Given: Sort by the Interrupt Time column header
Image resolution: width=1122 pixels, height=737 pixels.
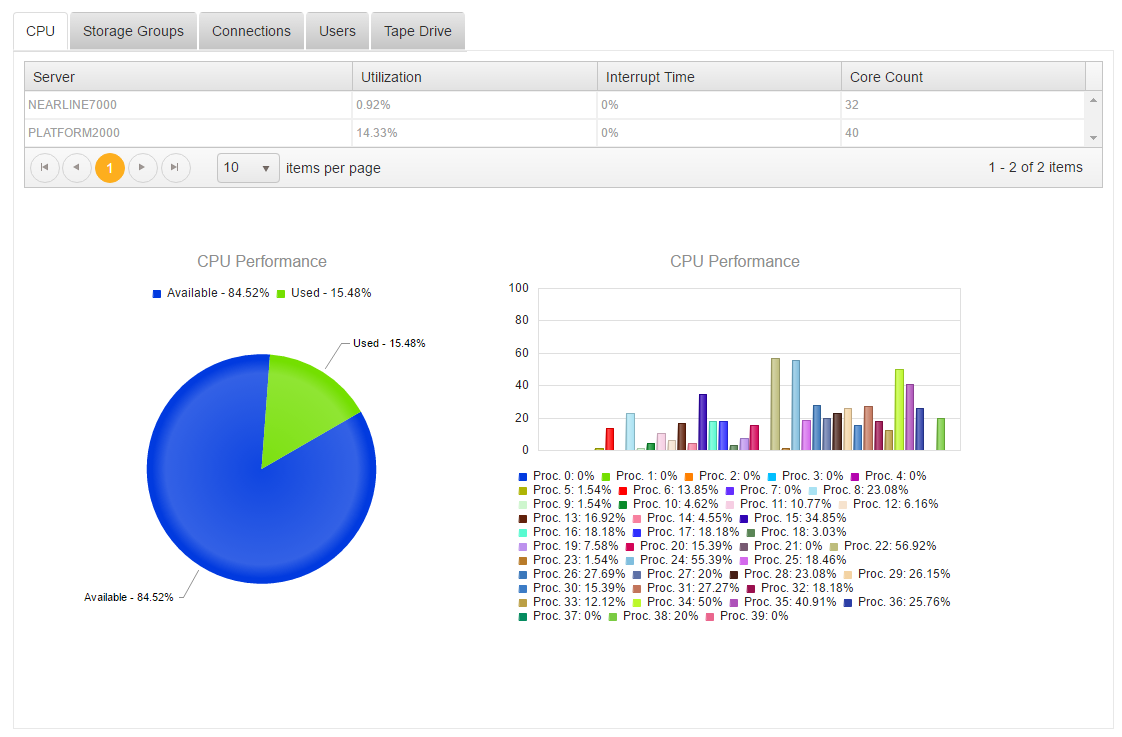Looking at the screenshot, I should coord(719,77).
